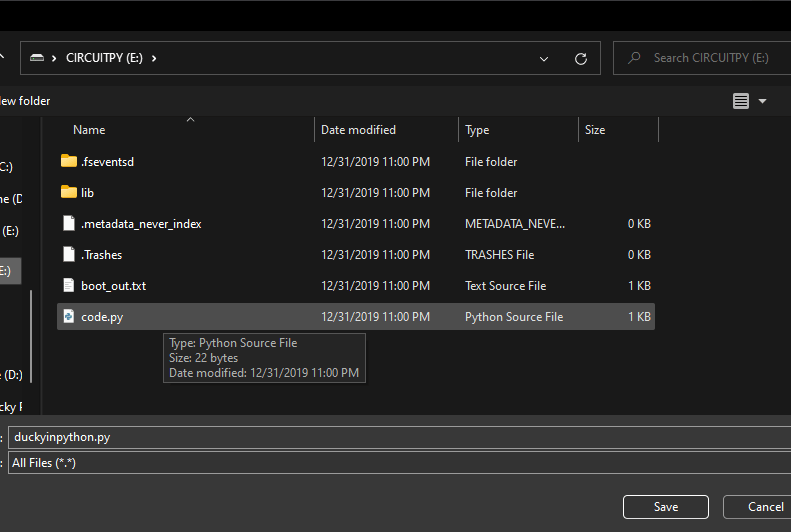Sort files by Name column

click(x=89, y=130)
